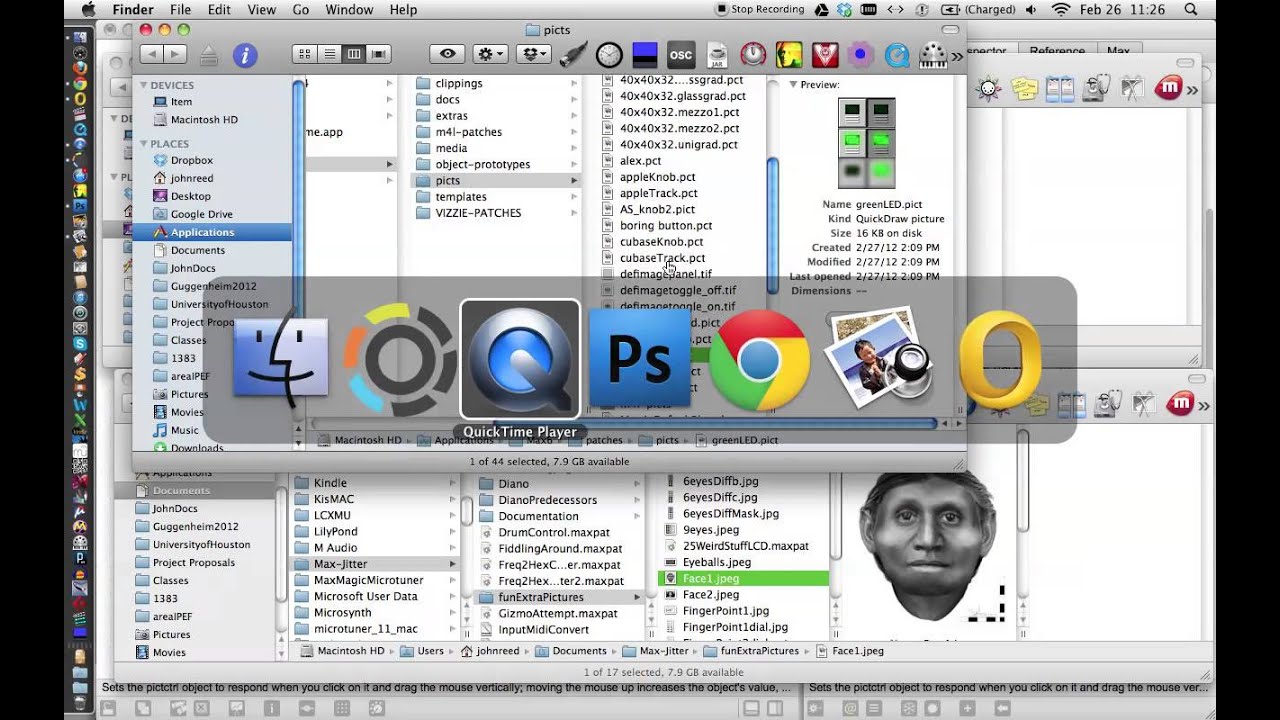Open the Go menu
The height and width of the screenshot is (720, 1280).
pos(301,10)
